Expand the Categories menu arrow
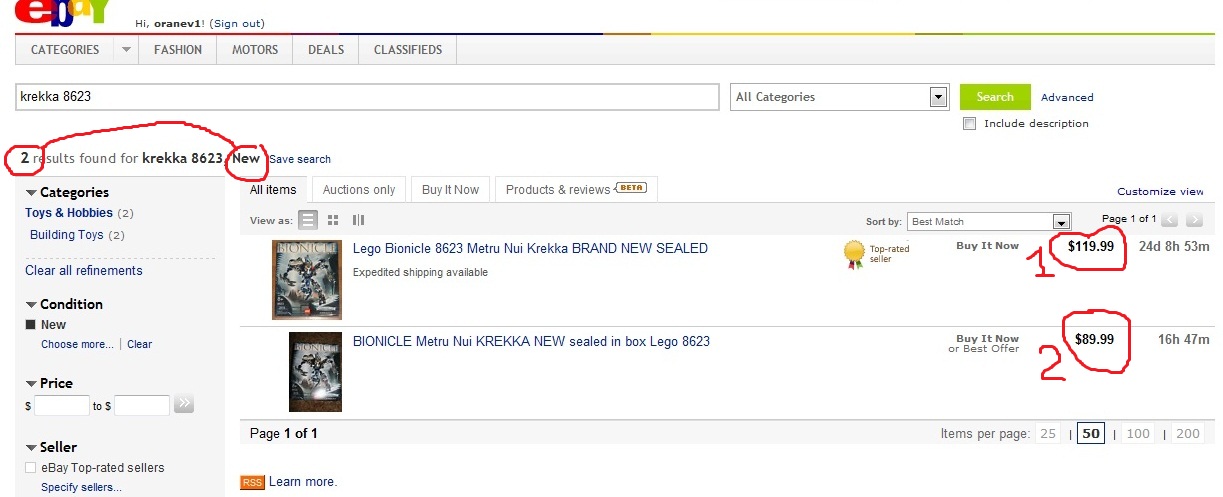 coord(126,49)
